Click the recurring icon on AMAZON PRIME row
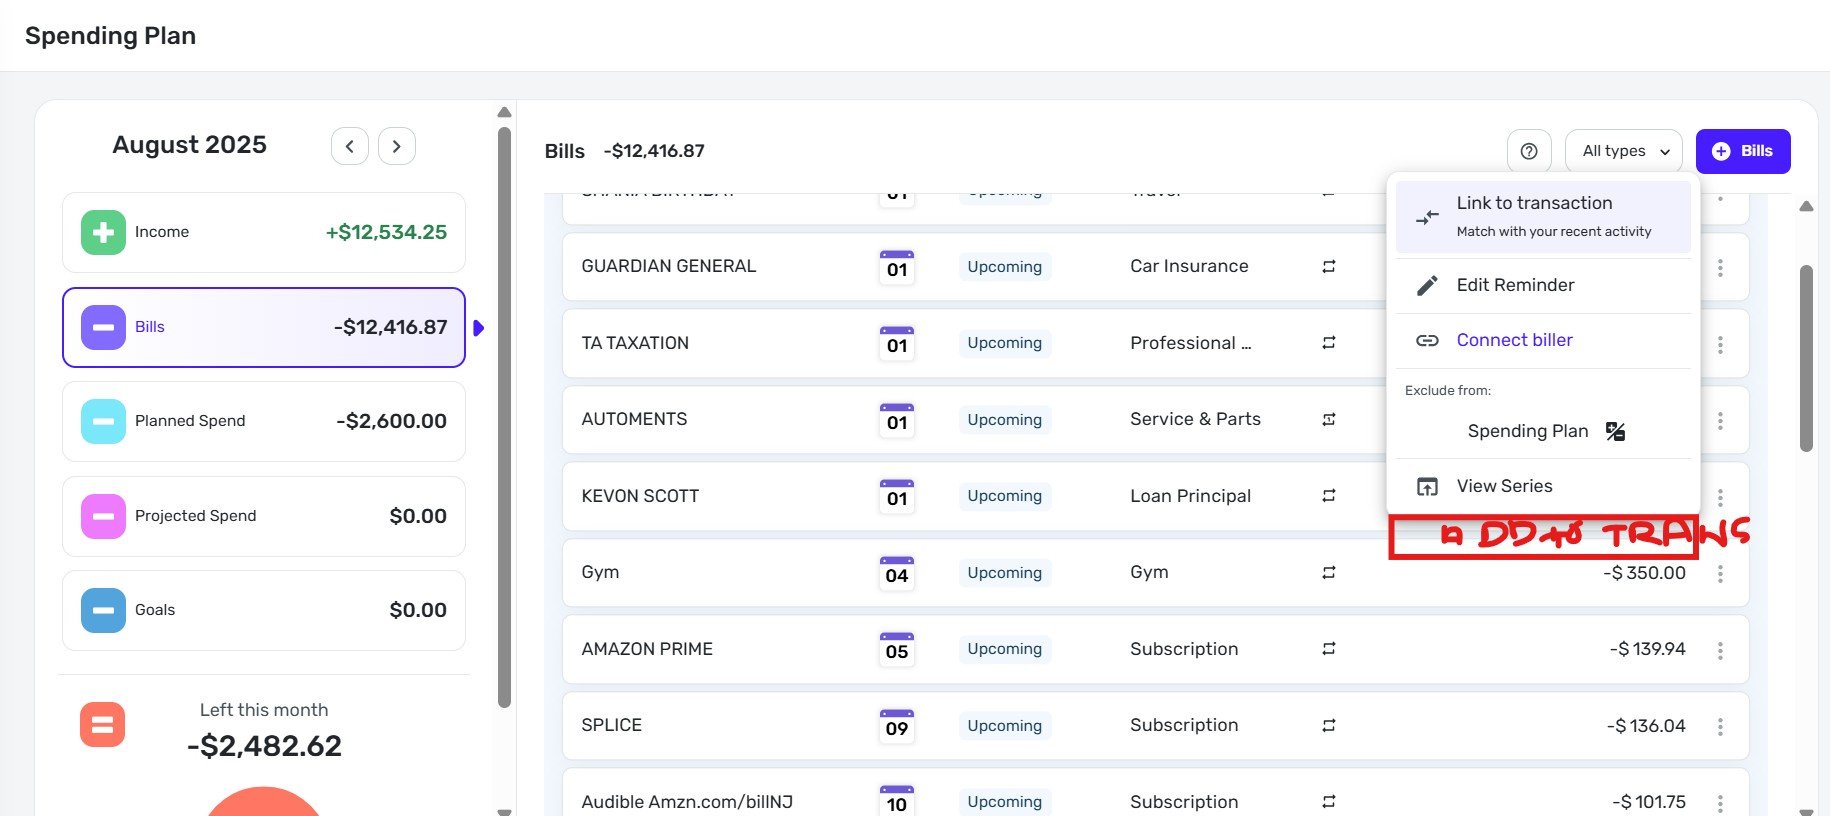The width and height of the screenshot is (1830, 816). click(x=1329, y=649)
